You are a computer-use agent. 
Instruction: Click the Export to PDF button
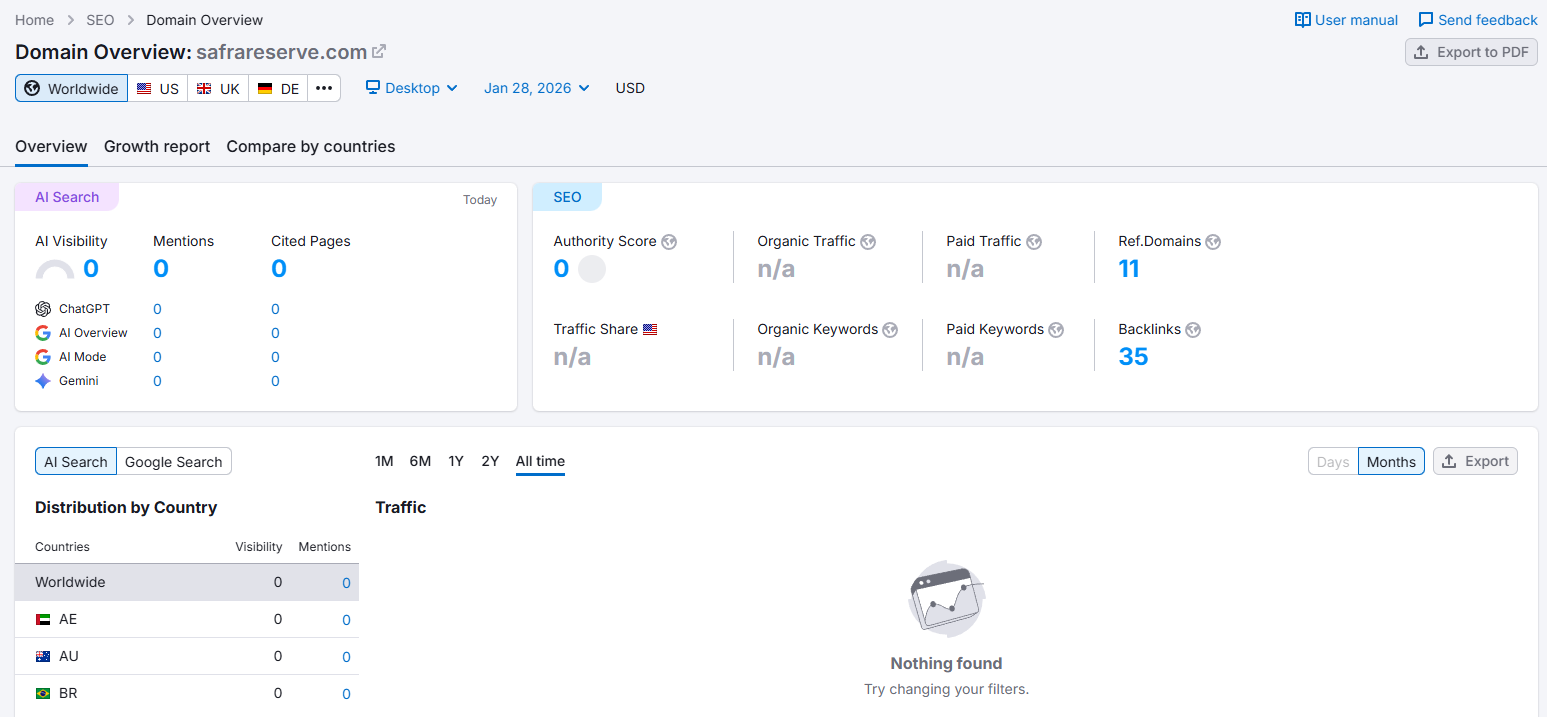pos(1471,52)
